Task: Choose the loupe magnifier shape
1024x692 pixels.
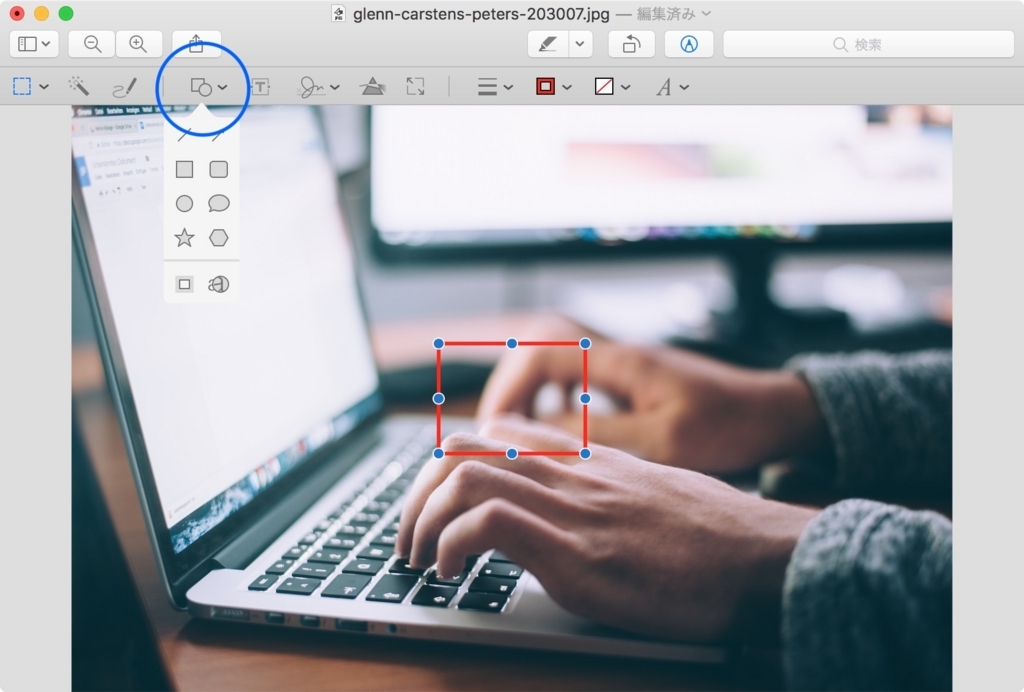Action: coord(219,284)
